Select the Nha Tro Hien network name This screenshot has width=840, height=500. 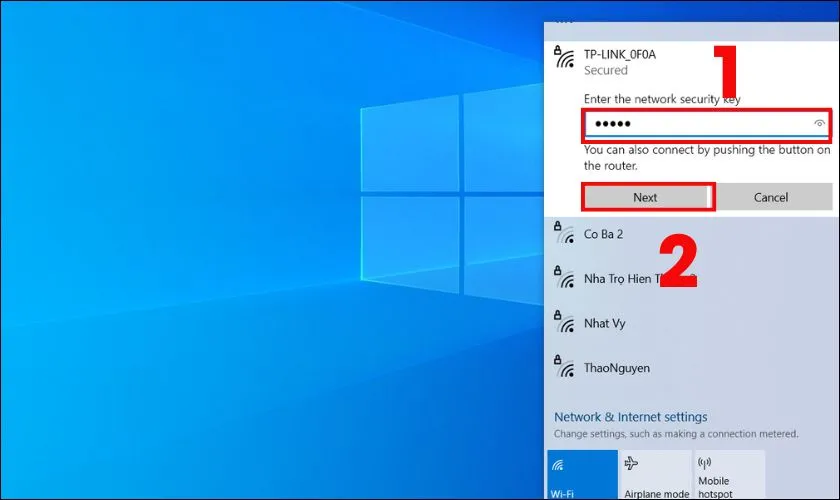pos(630,279)
